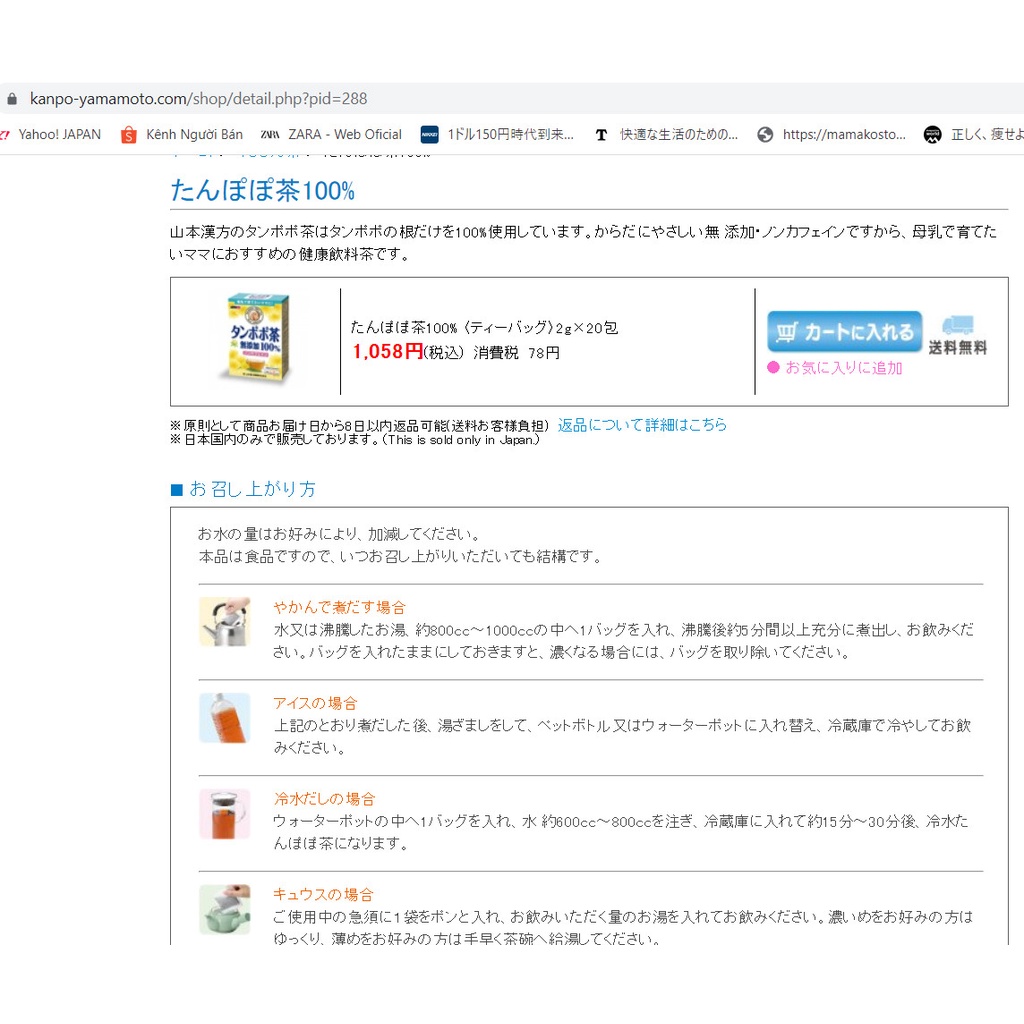Click the round black bookmark favicon
The height and width of the screenshot is (1024, 1024).
click(x=932, y=135)
